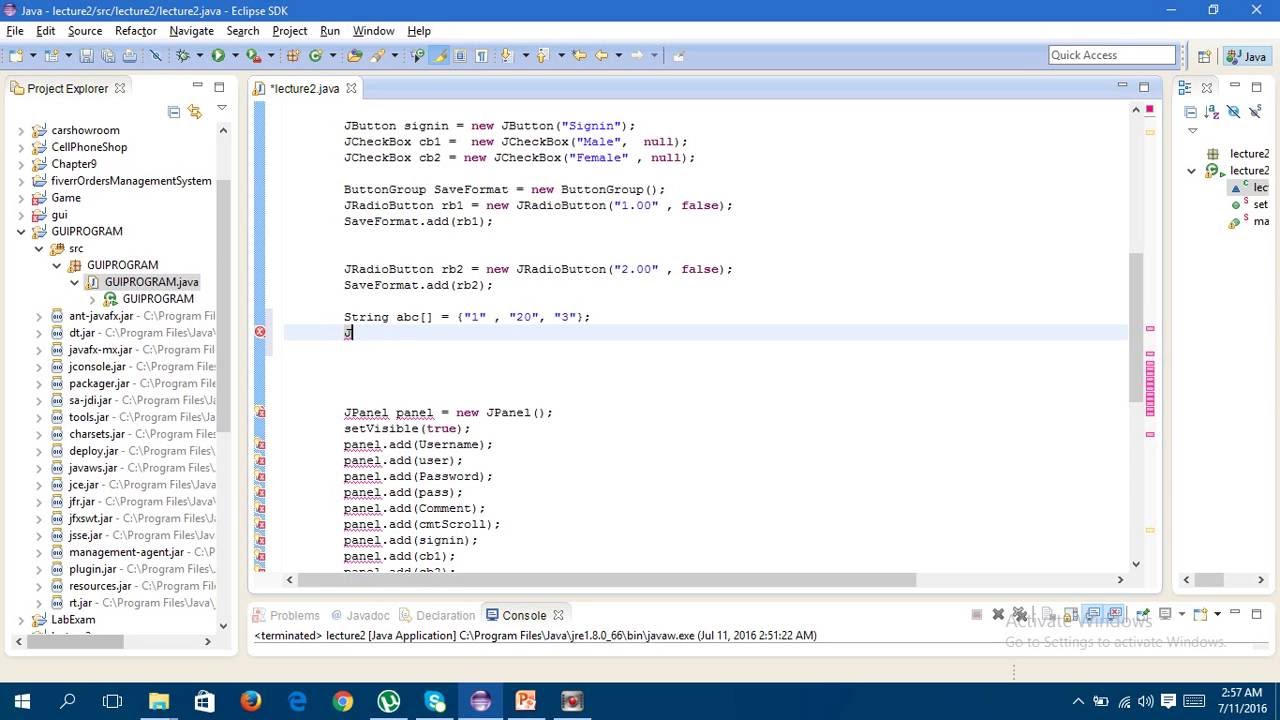Collapse lecture2 class in Outline

pyautogui.click(x=1191, y=171)
